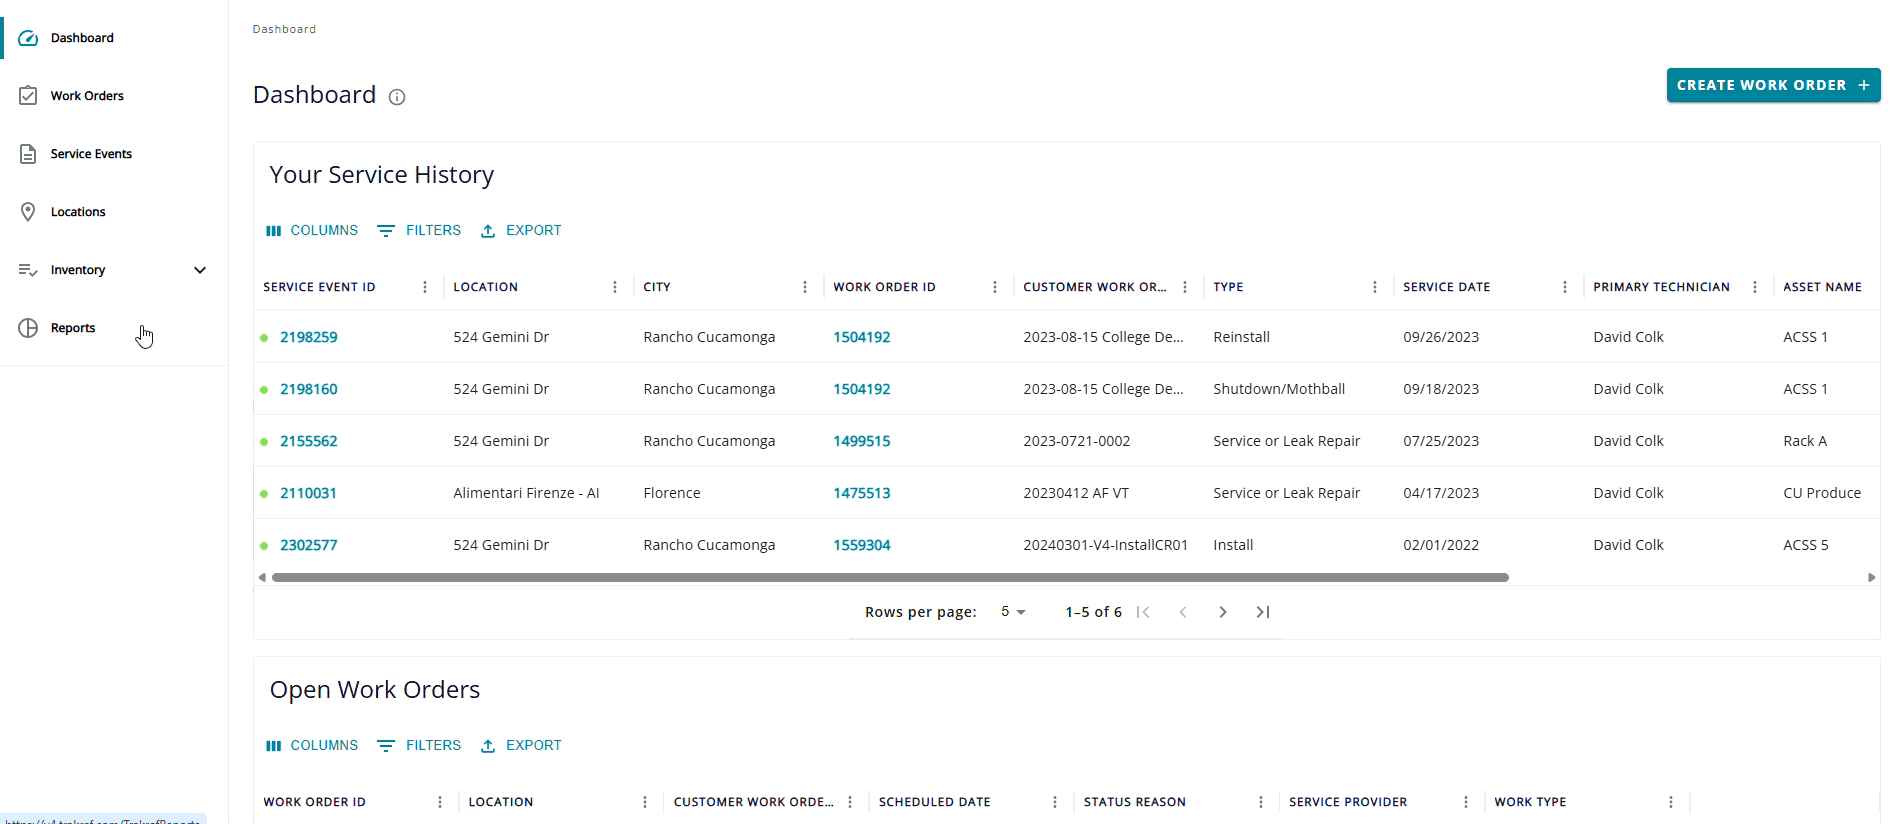The height and width of the screenshot is (824, 1894).
Task: Click Filters button in Open Work Orders
Action: coord(419,745)
